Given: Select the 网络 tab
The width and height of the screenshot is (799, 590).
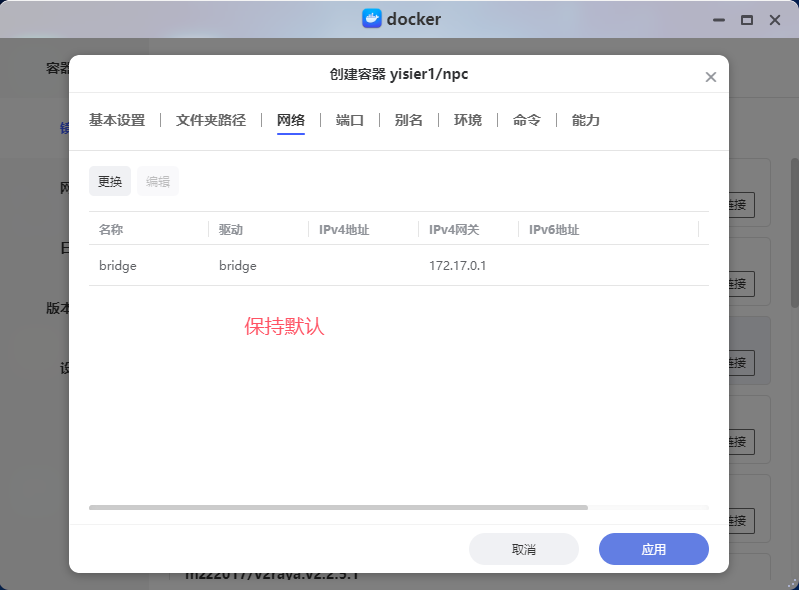Looking at the screenshot, I should coord(291,120).
